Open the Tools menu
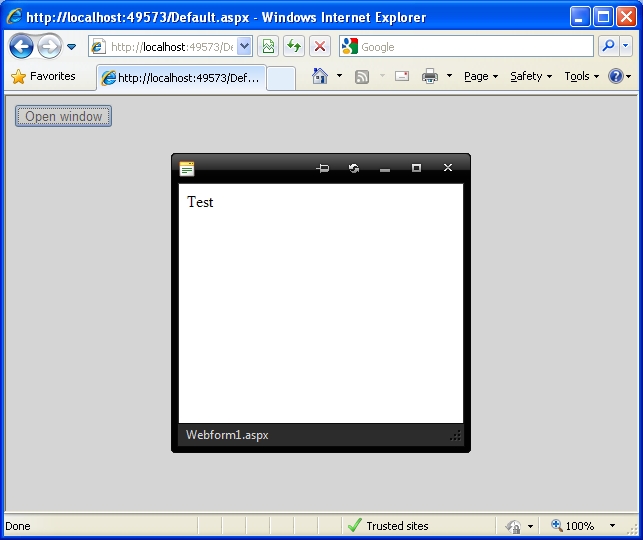Viewport: 643px width, 540px height. pyautogui.click(x=581, y=76)
